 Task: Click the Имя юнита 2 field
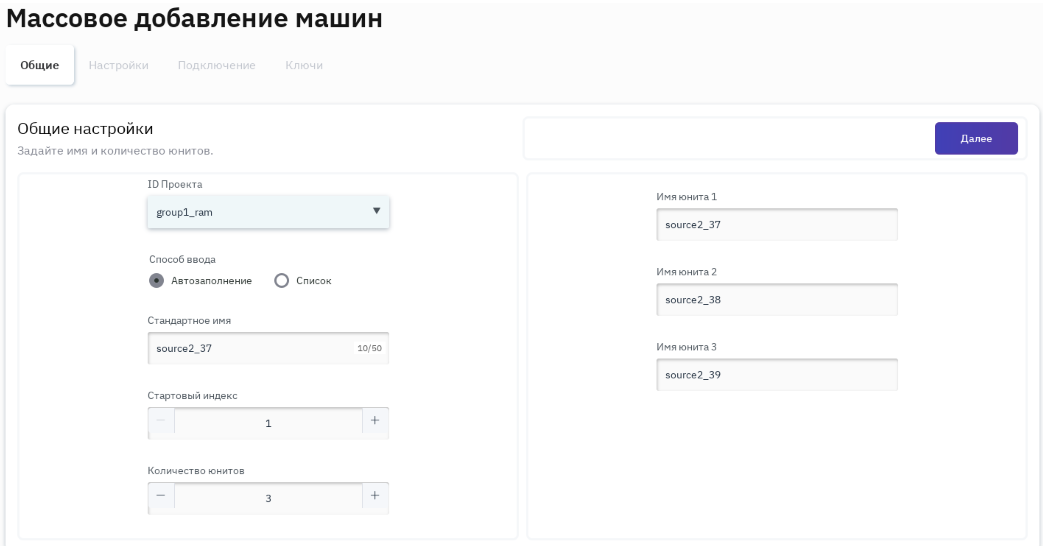point(776,300)
